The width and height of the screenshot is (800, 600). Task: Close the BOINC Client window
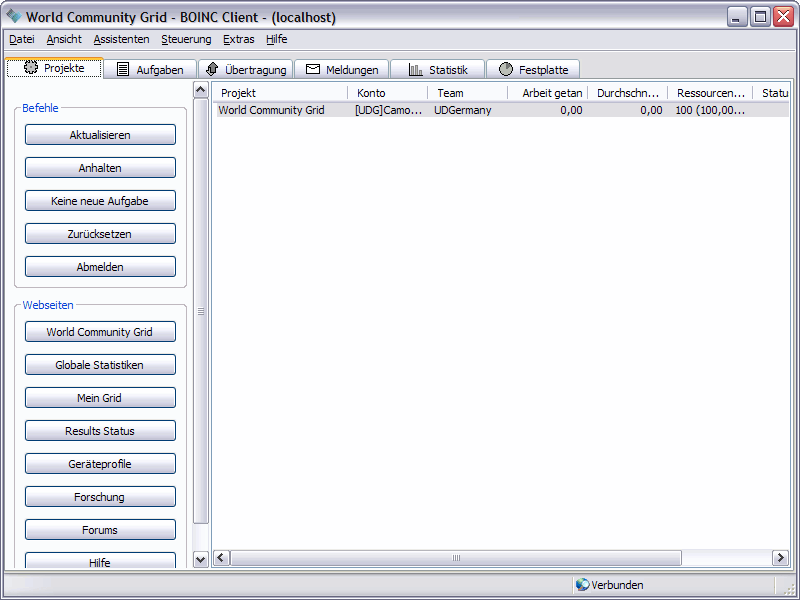point(783,17)
